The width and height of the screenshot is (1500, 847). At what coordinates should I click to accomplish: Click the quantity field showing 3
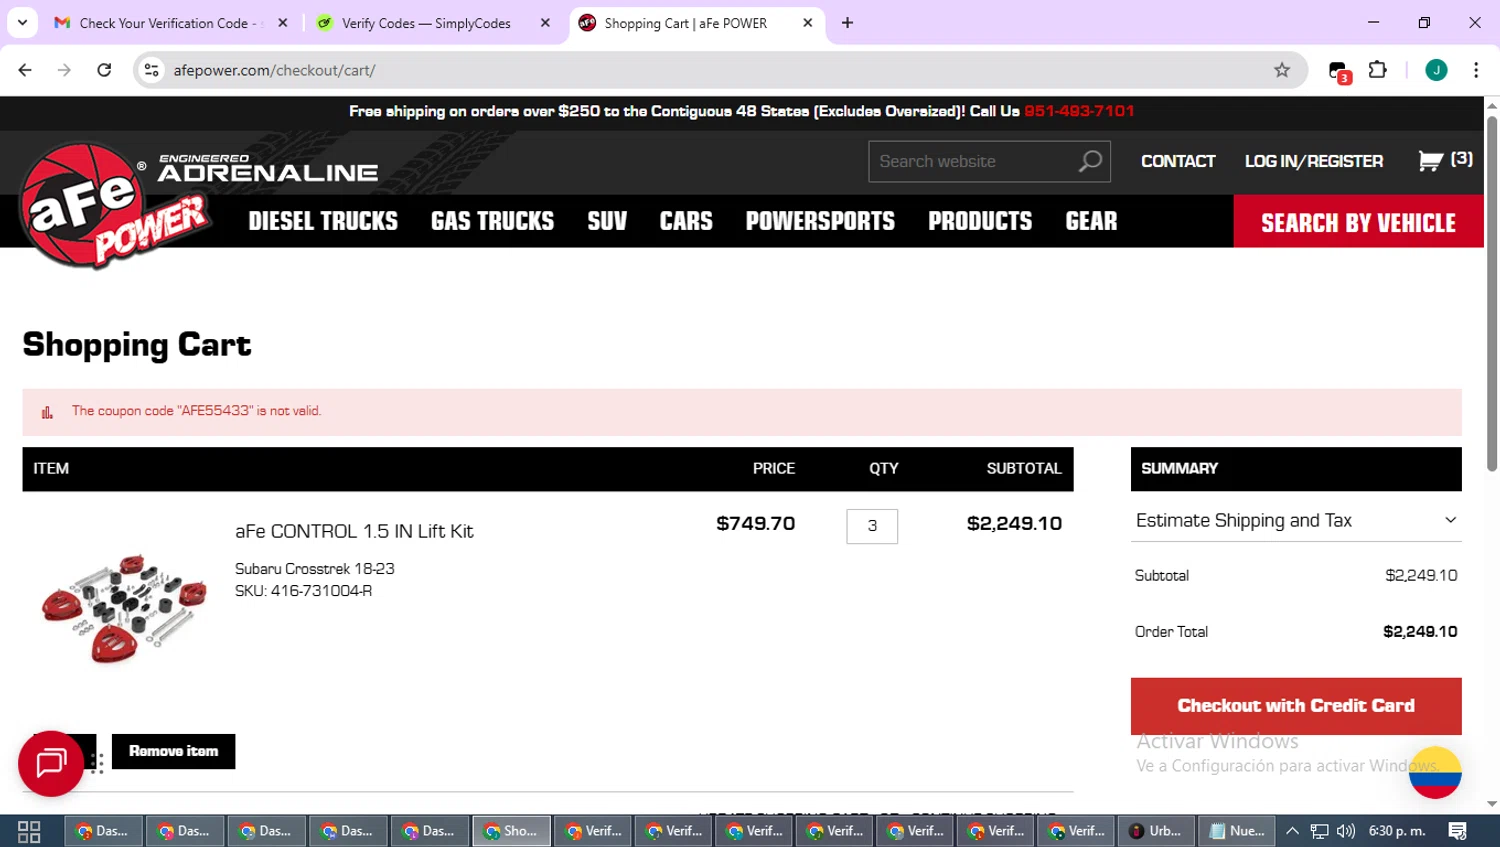pos(872,526)
